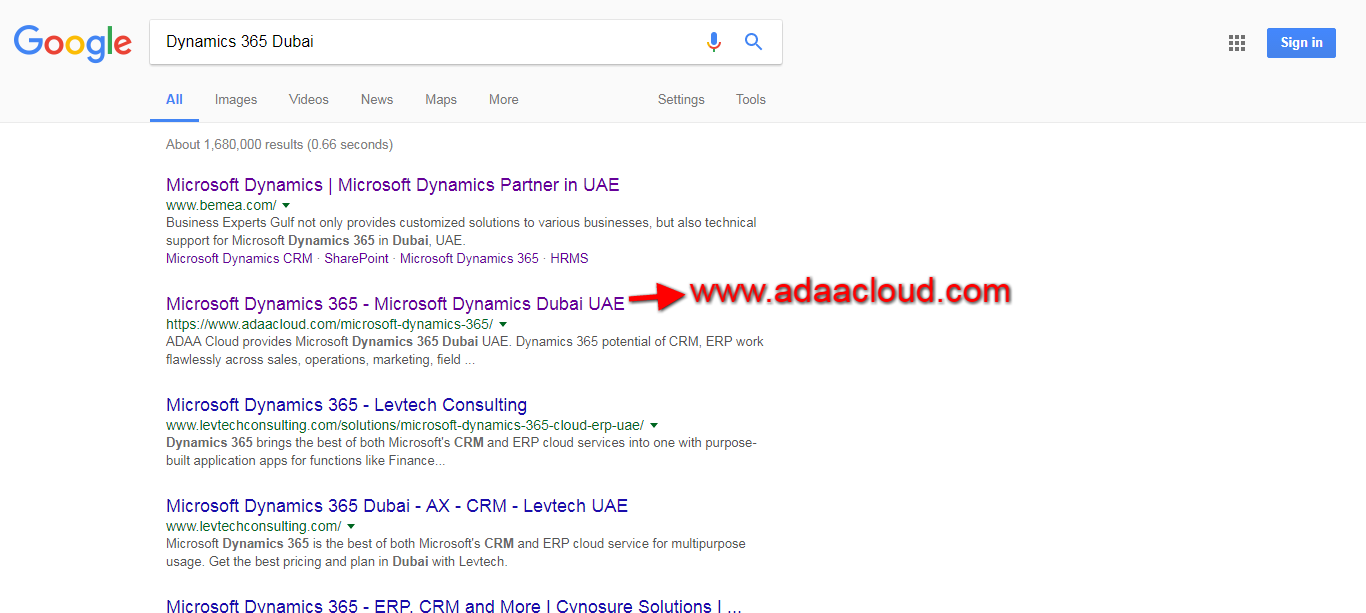Expand the More search options menu
This screenshot has width=1366, height=613.
pyautogui.click(x=504, y=100)
